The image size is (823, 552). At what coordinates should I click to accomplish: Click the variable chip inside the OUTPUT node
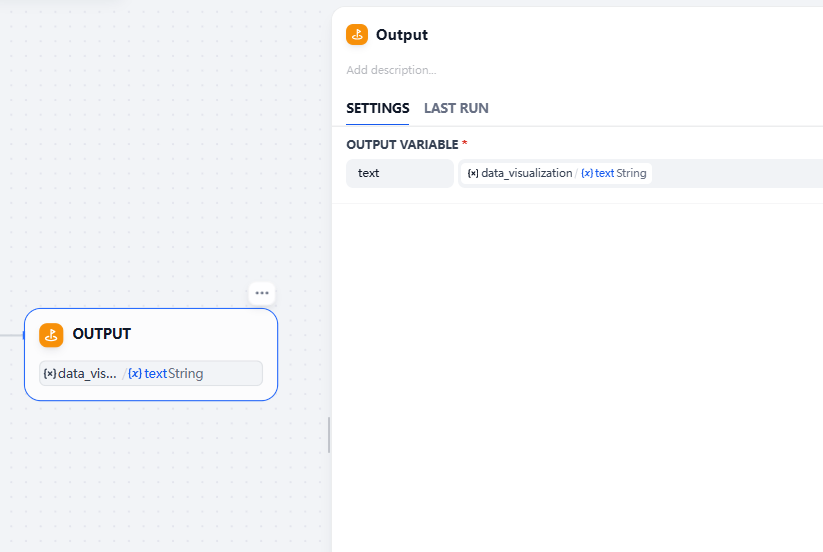pos(150,373)
